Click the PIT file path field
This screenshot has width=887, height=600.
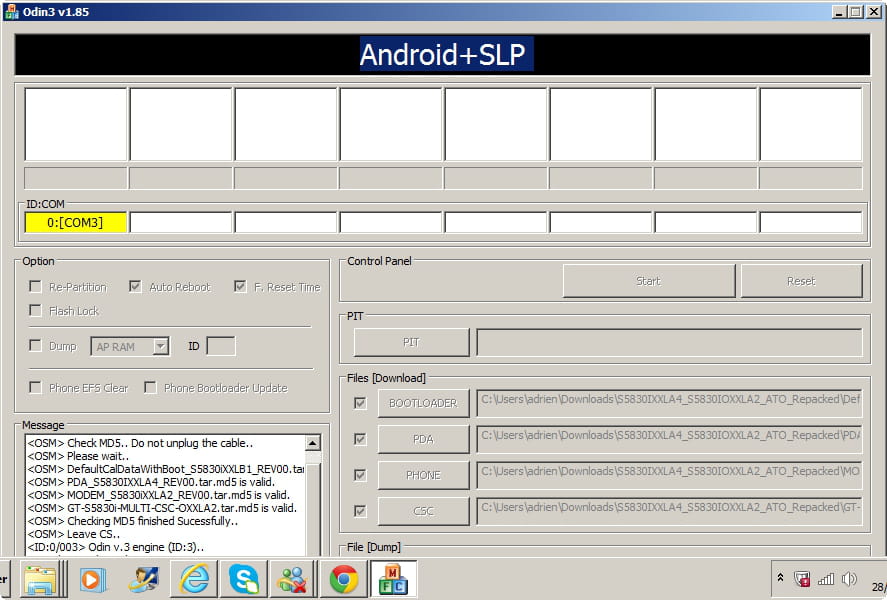coord(669,342)
